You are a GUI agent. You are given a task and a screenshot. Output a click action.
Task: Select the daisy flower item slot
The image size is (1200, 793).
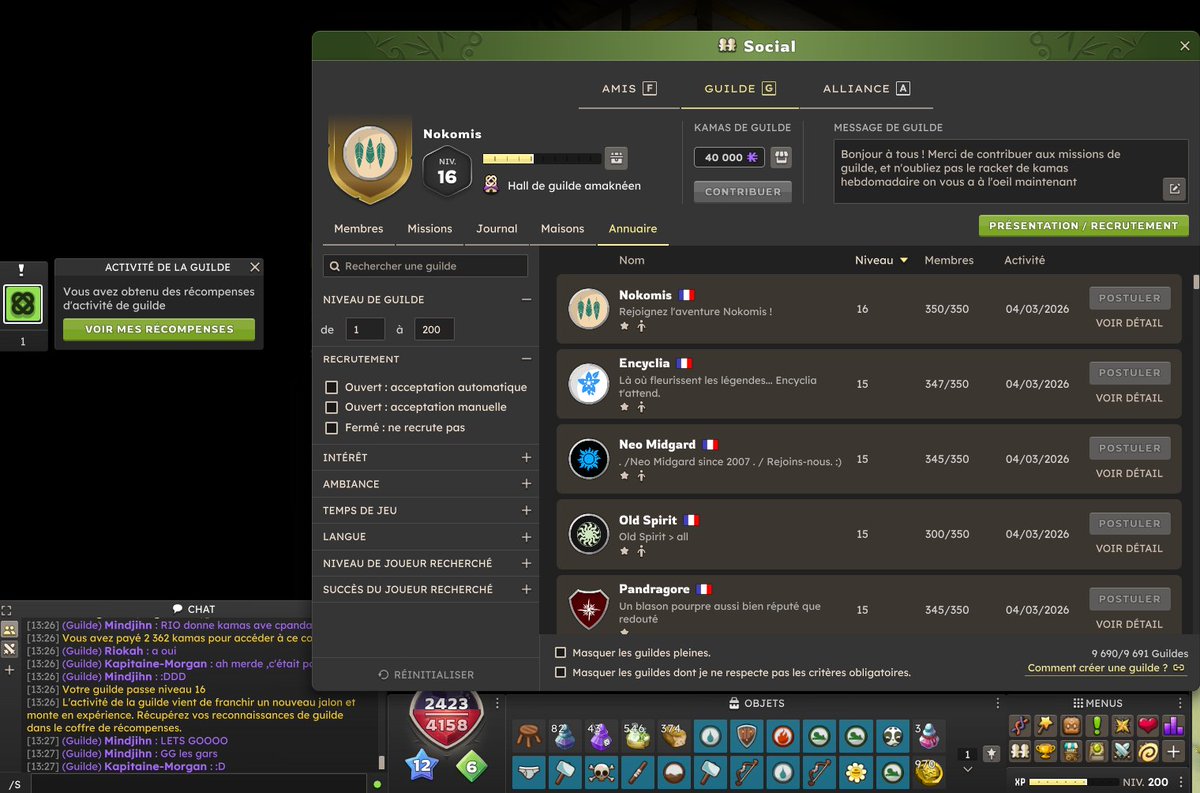coord(855,773)
